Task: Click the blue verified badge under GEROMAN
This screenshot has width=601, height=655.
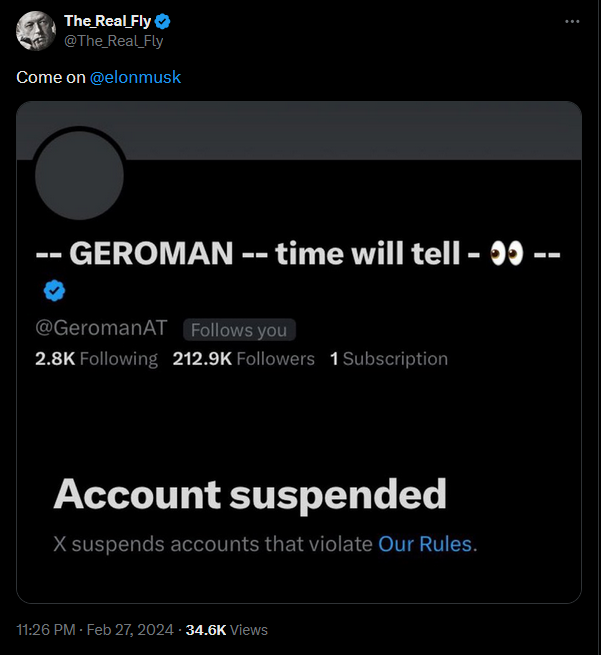Action: pyautogui.click(x=54, y=291)
